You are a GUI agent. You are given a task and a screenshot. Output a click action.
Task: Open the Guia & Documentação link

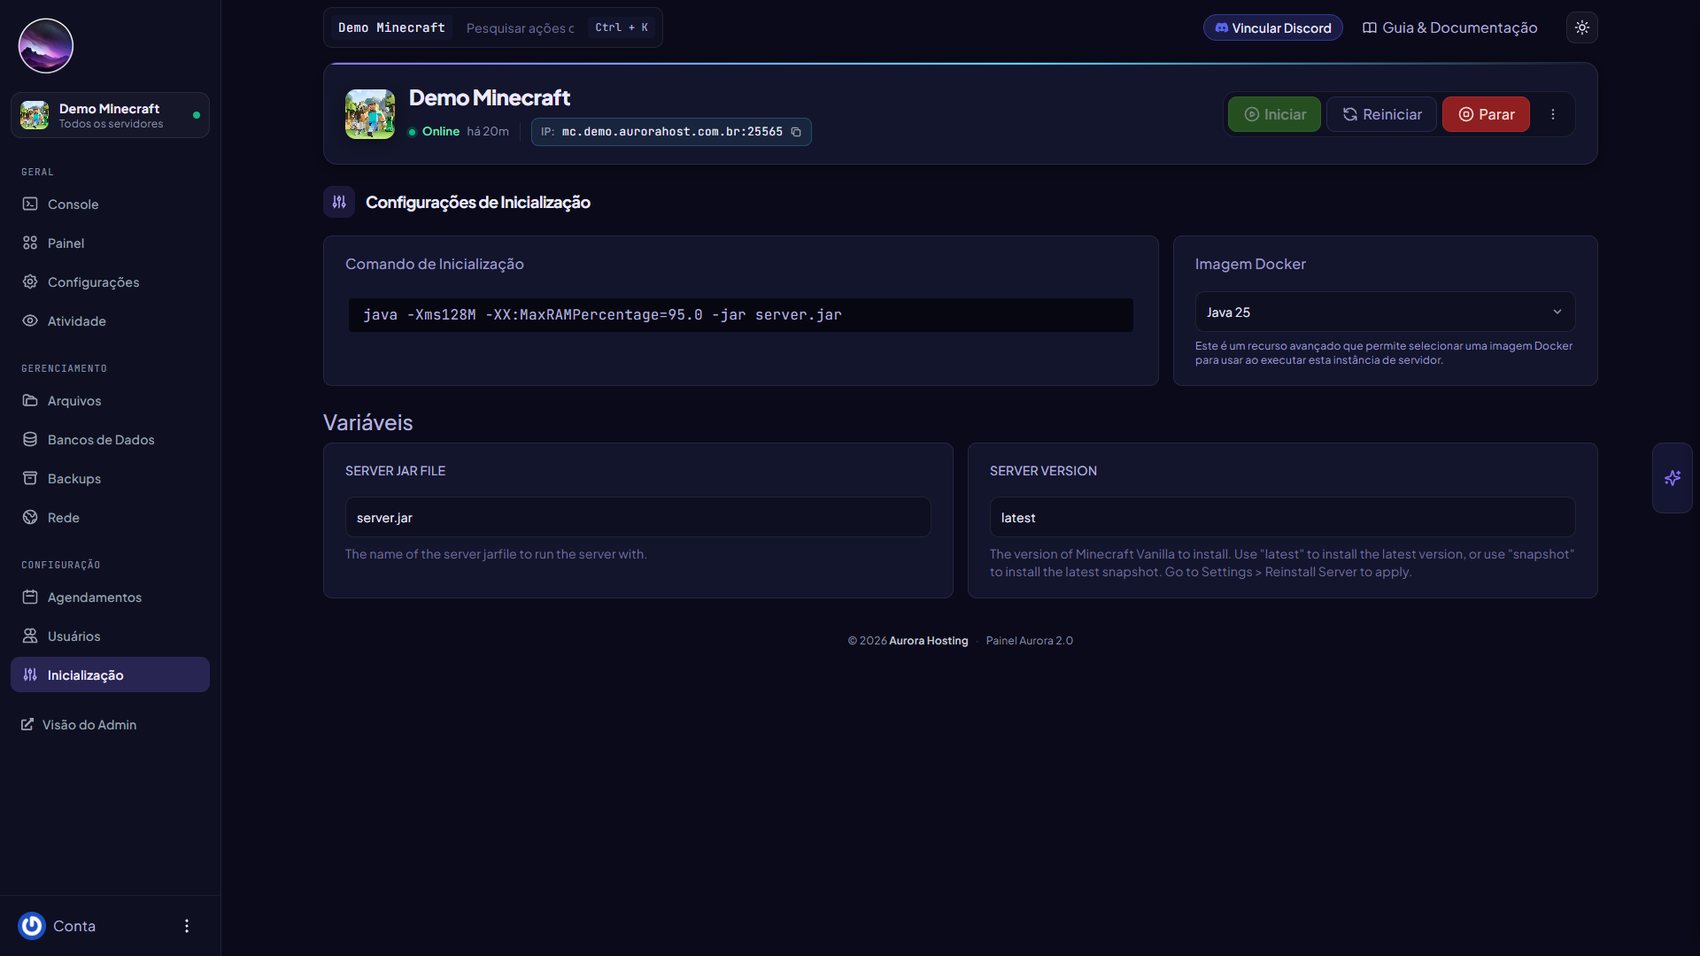1450,28
